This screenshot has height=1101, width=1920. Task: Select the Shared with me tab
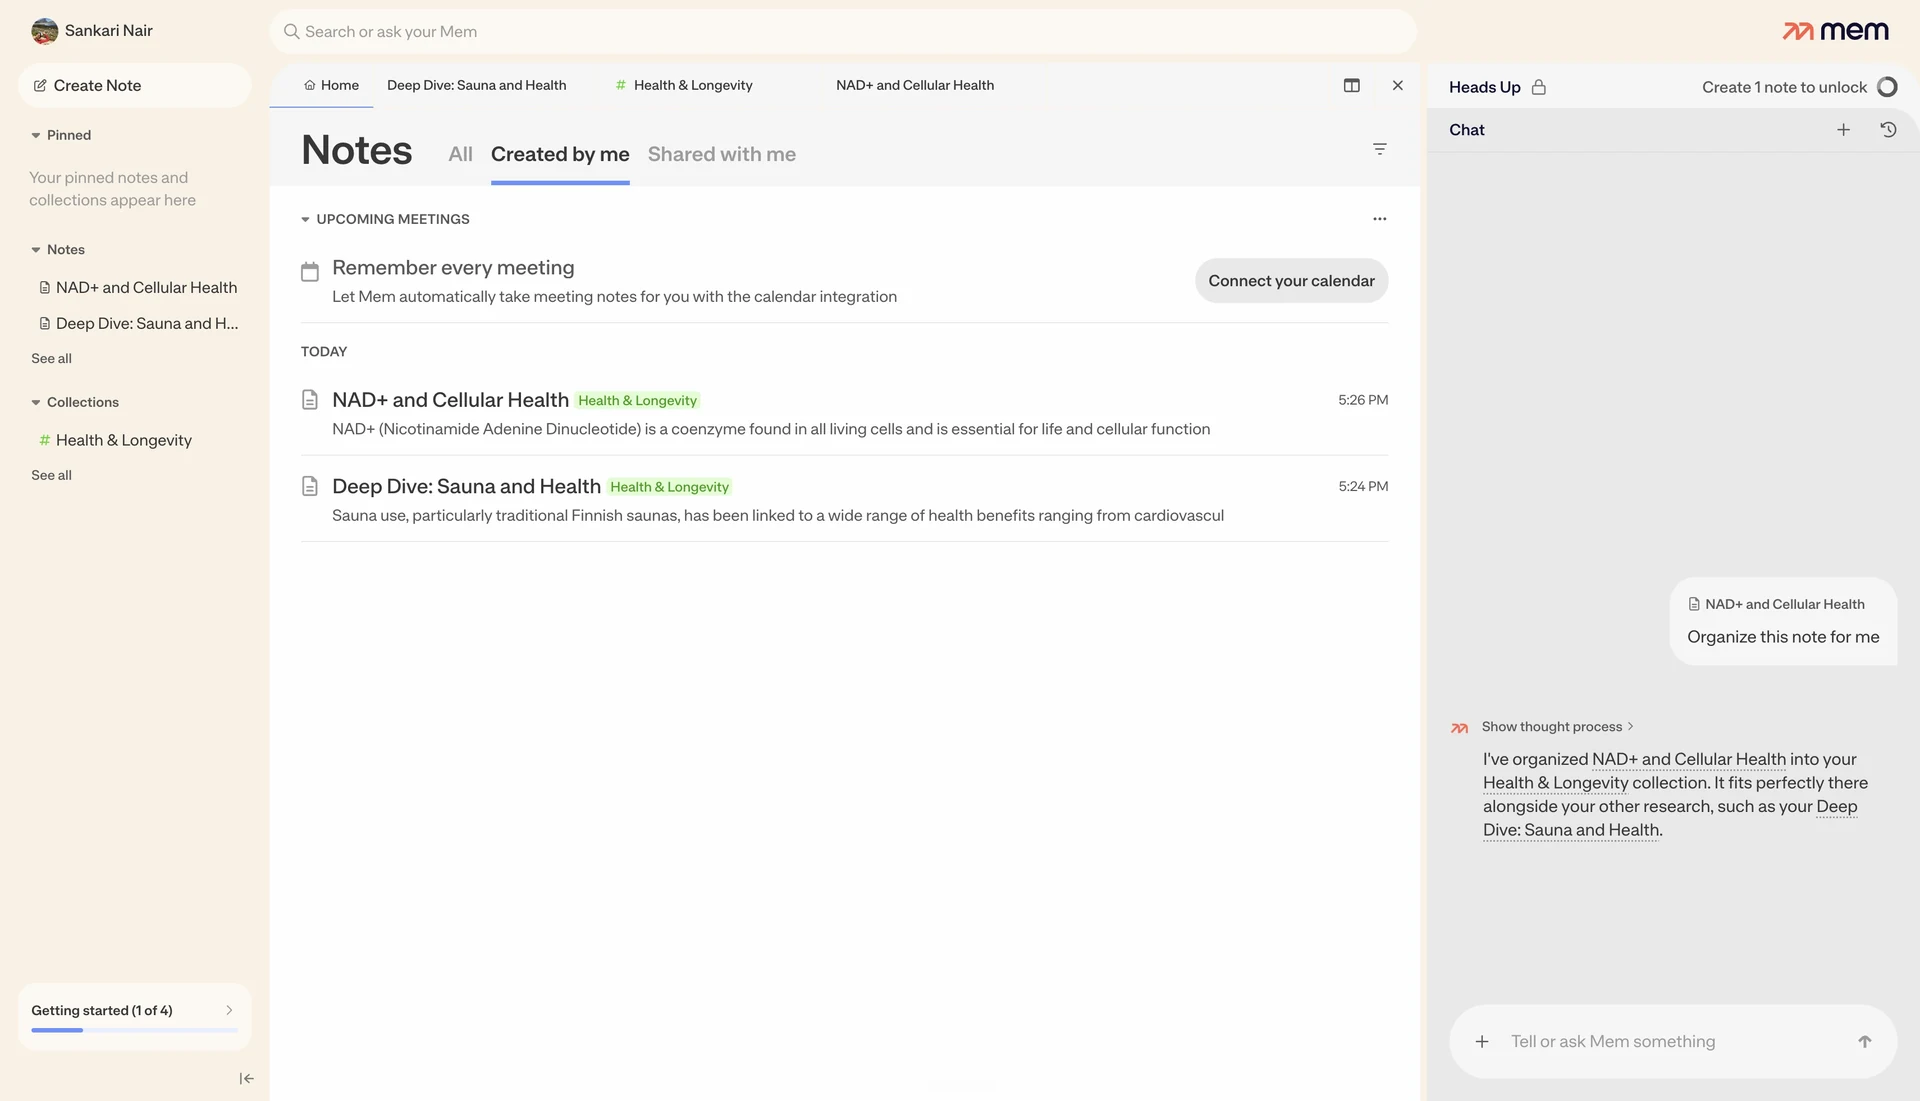[722, 155]
